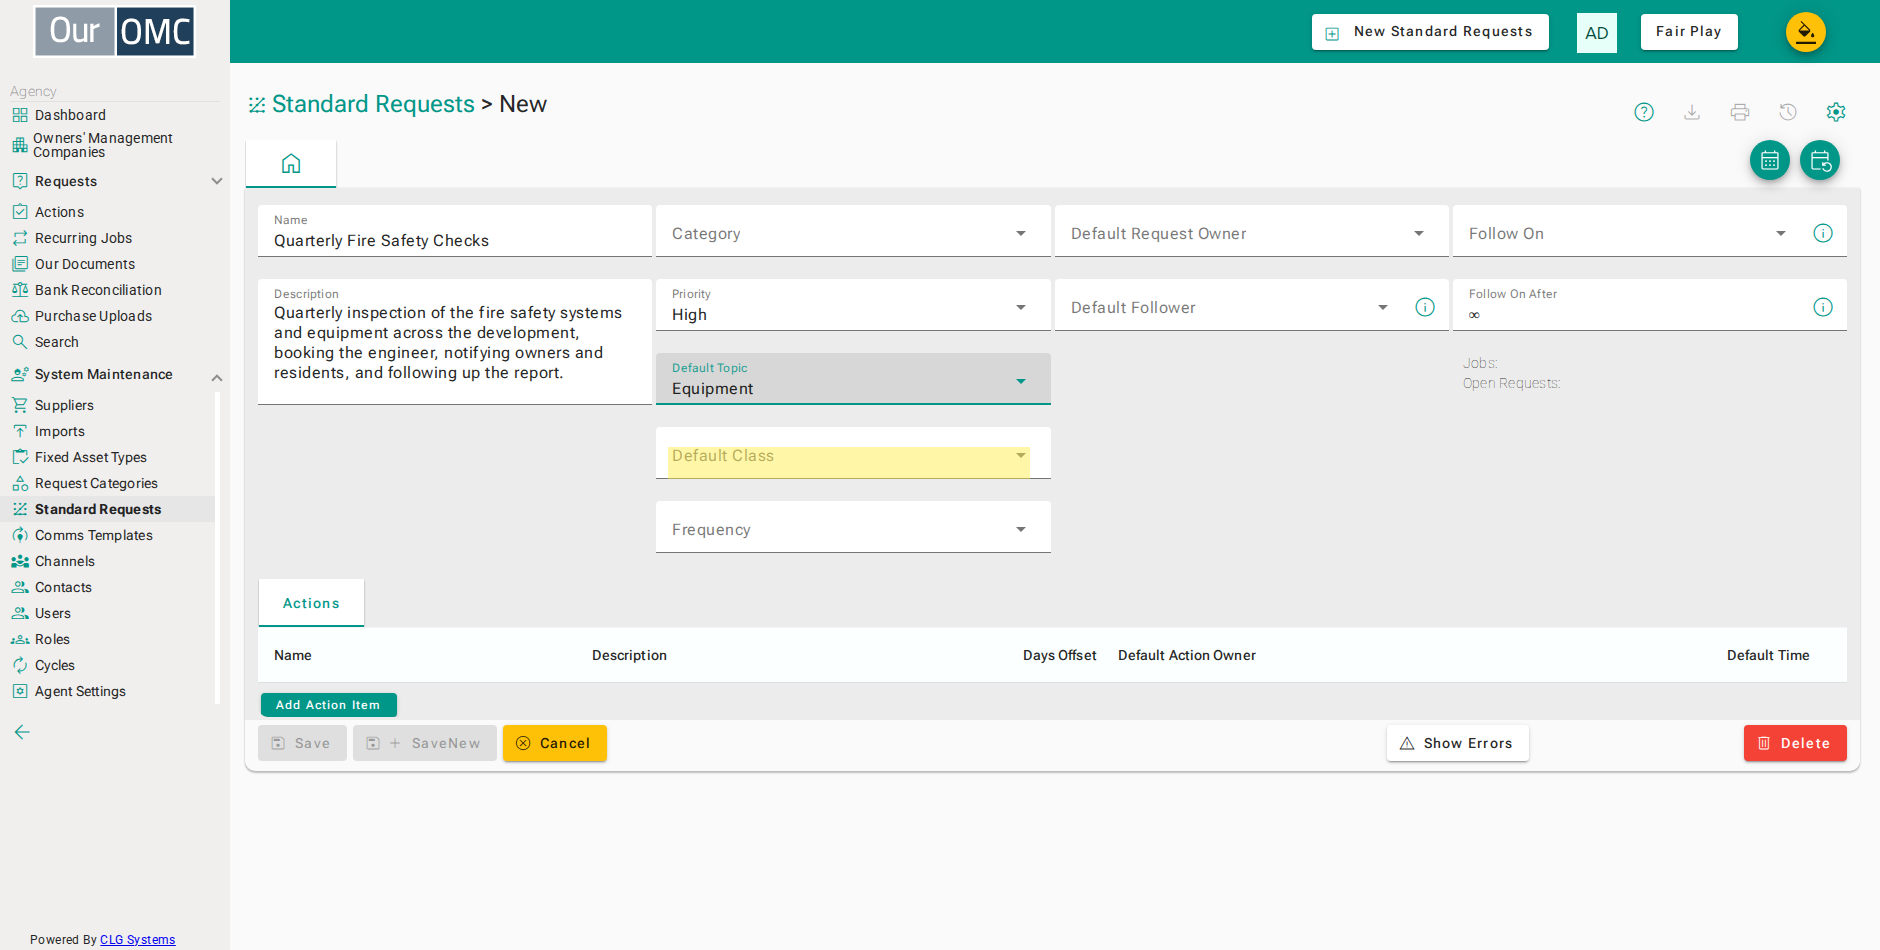Viewport: 1880px width, 950px height.
Task: Click the Name input field
Action: [x=455, y=231]
